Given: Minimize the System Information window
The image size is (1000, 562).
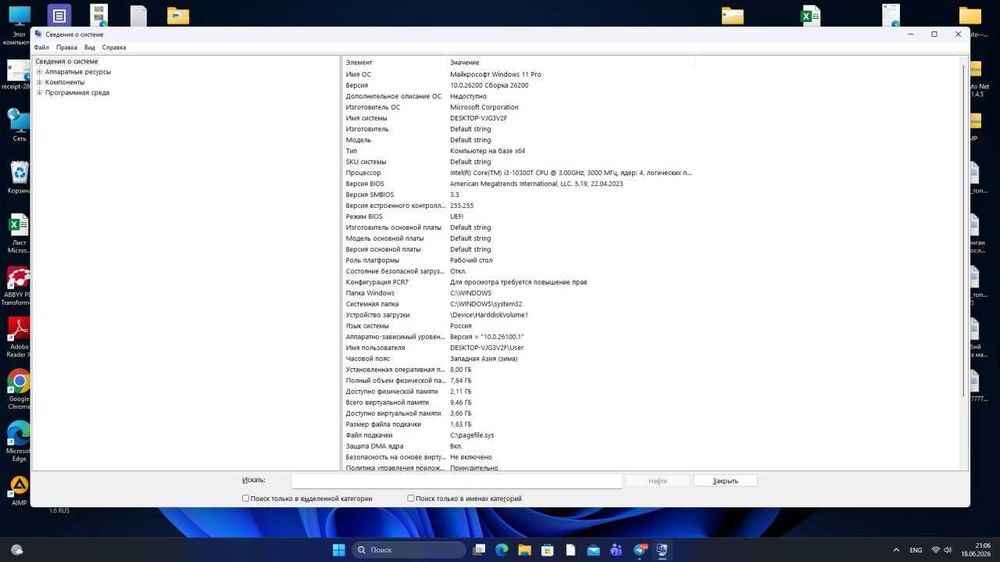Looking at the screenshot, I should point(911,34).
